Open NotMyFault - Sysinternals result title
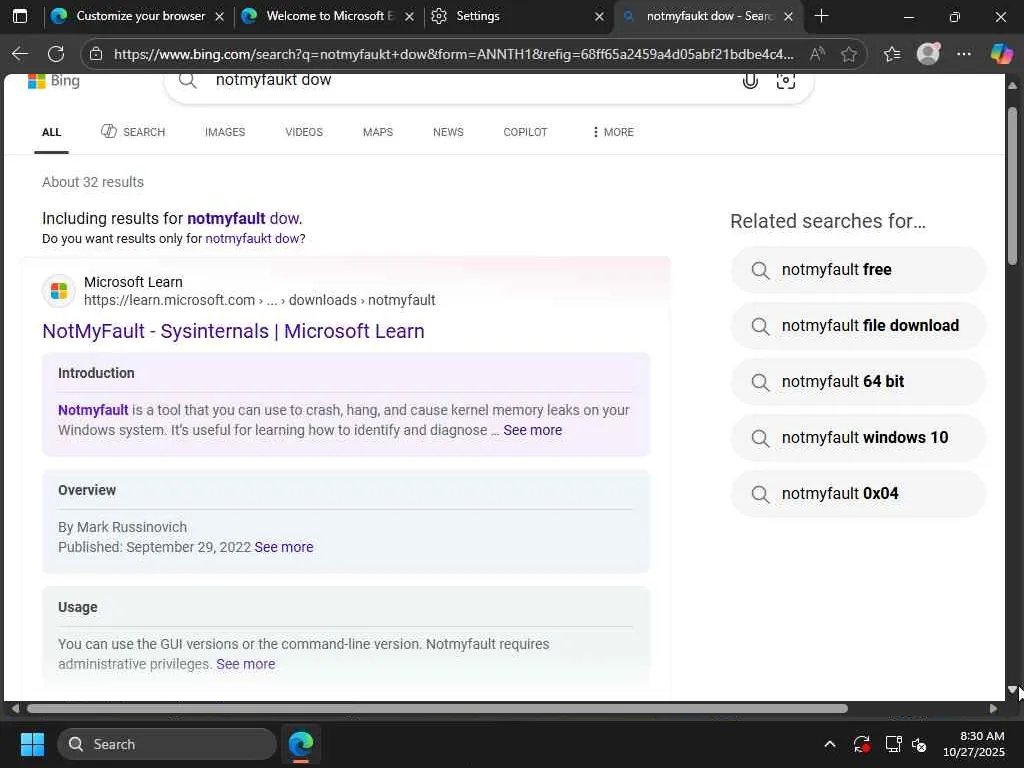This screenshot has height=768, width=1024. 233,331
